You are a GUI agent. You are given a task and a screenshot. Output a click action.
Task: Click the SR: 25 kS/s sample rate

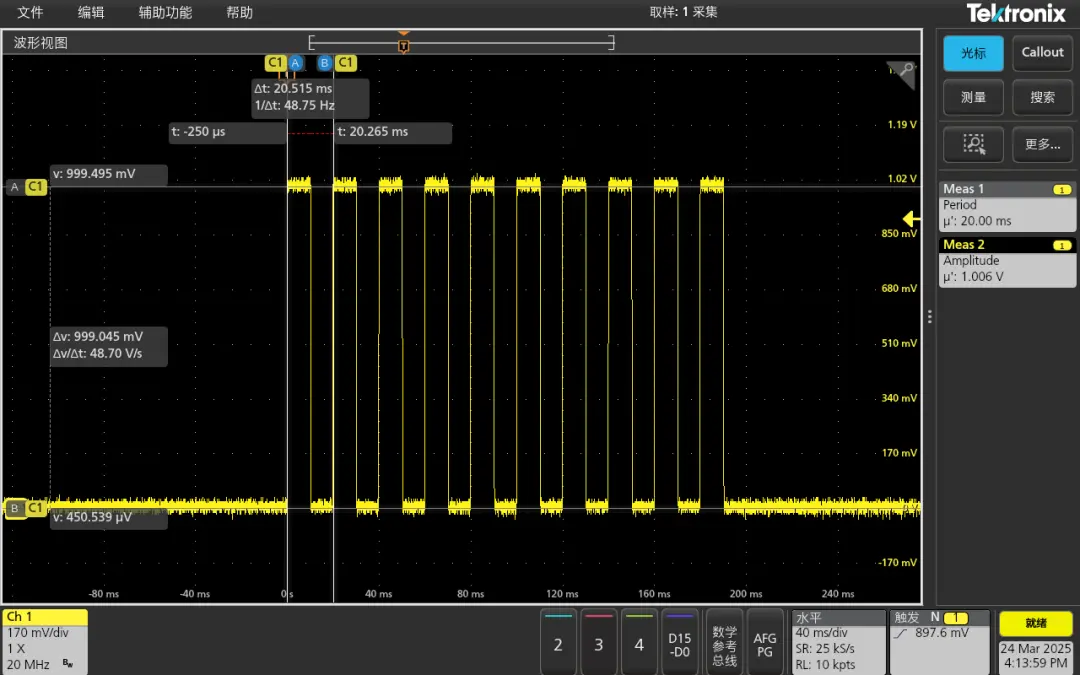[826, 649]
